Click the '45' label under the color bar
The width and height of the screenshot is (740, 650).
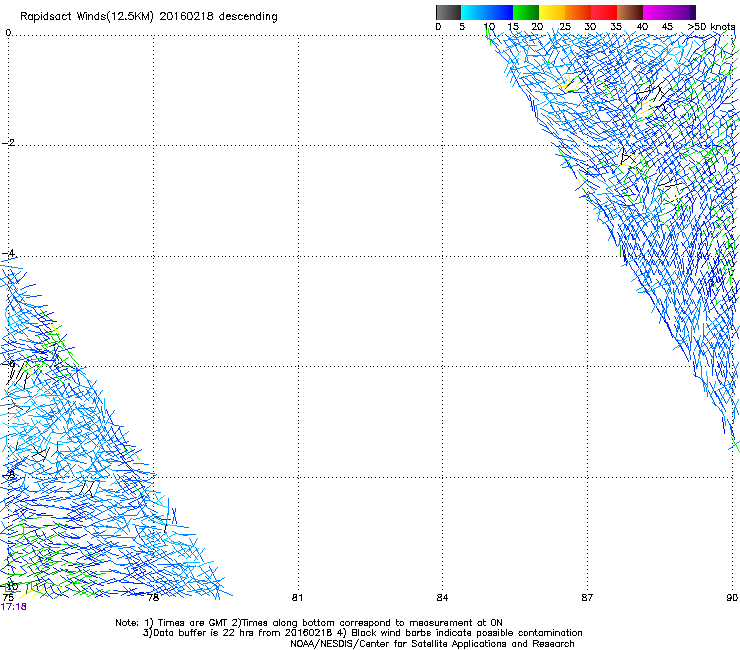(x=667, y=27)
